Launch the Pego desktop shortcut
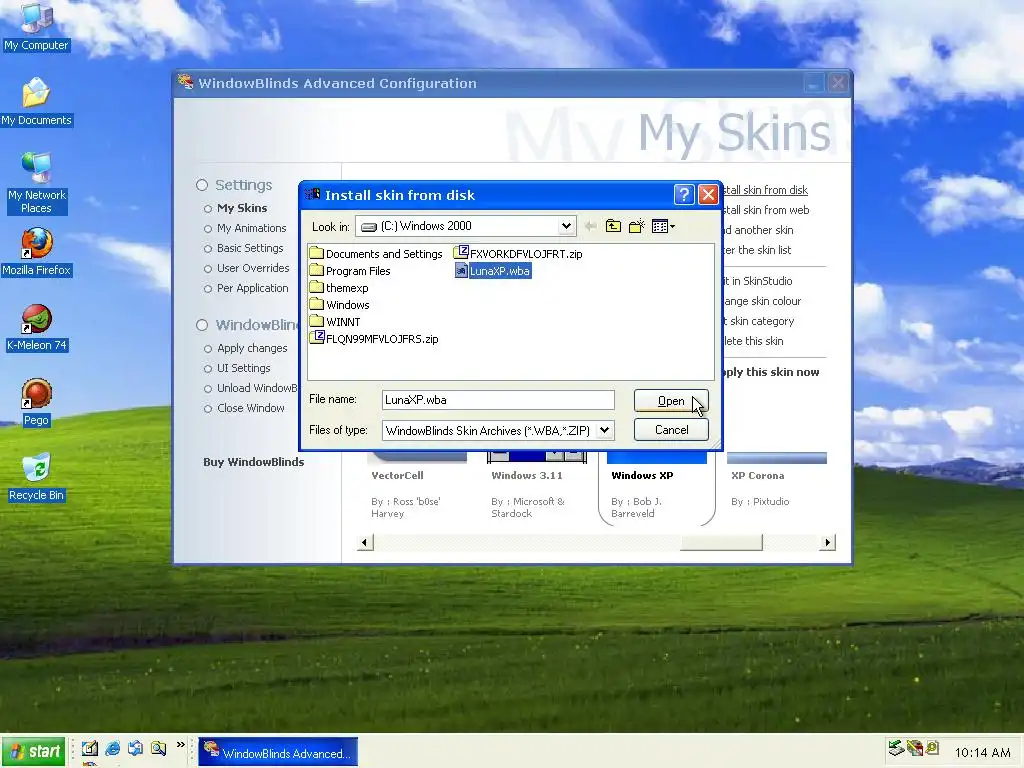 tap(36, 402)
